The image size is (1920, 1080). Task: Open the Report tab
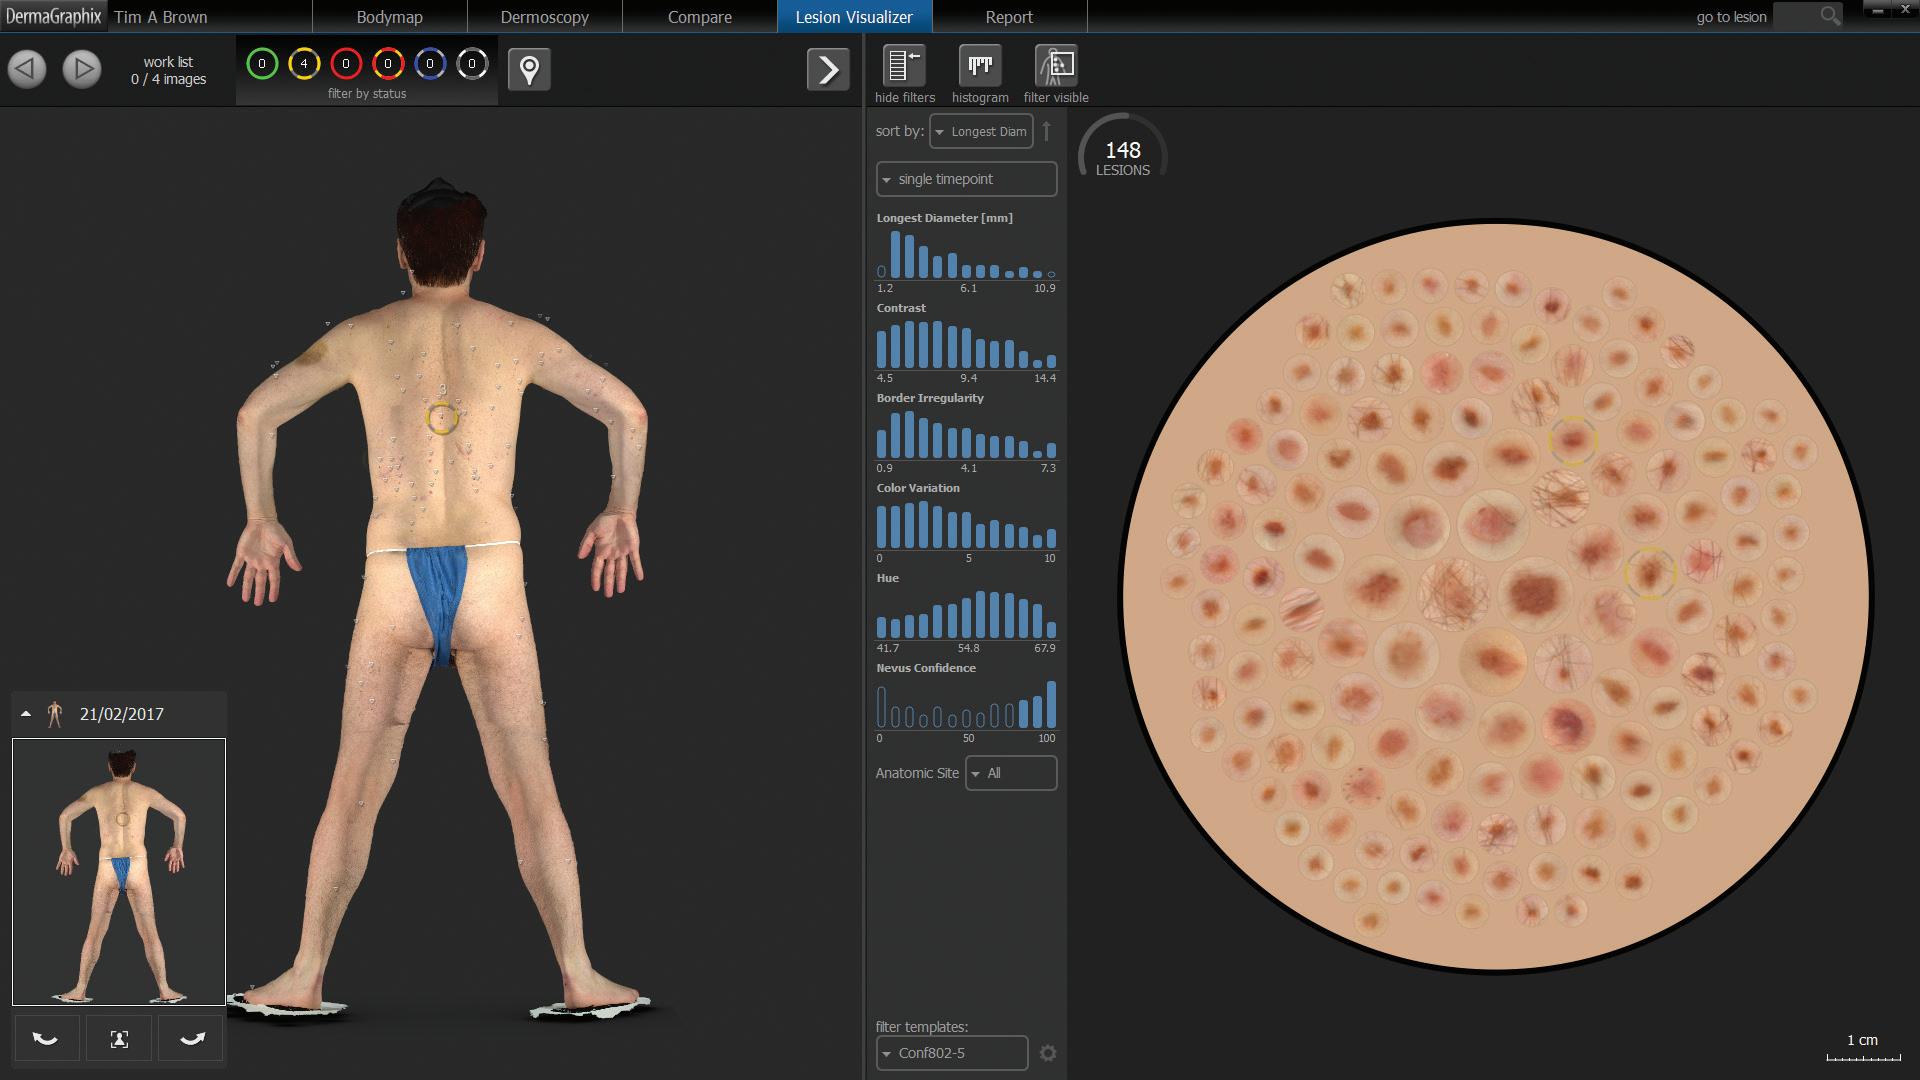1009,17
